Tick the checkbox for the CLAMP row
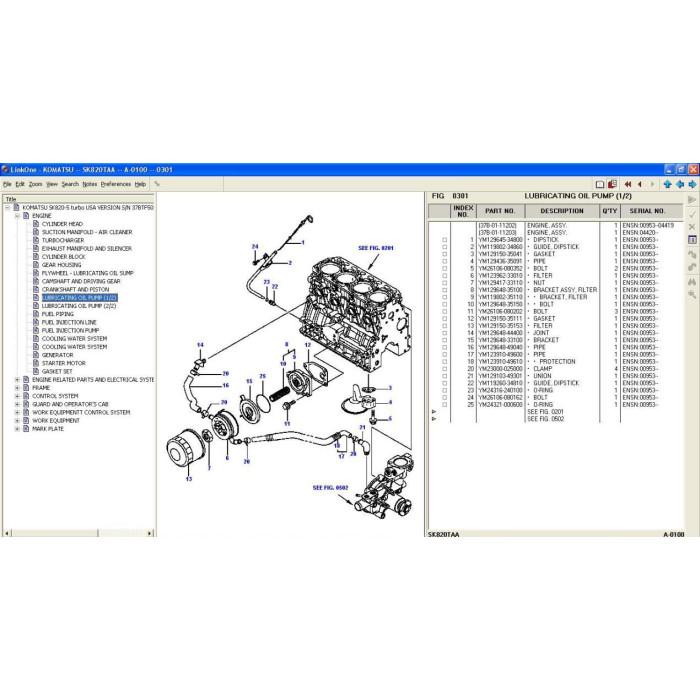The height and width of the screenshot is (700, 700). (x=444, y=369)
